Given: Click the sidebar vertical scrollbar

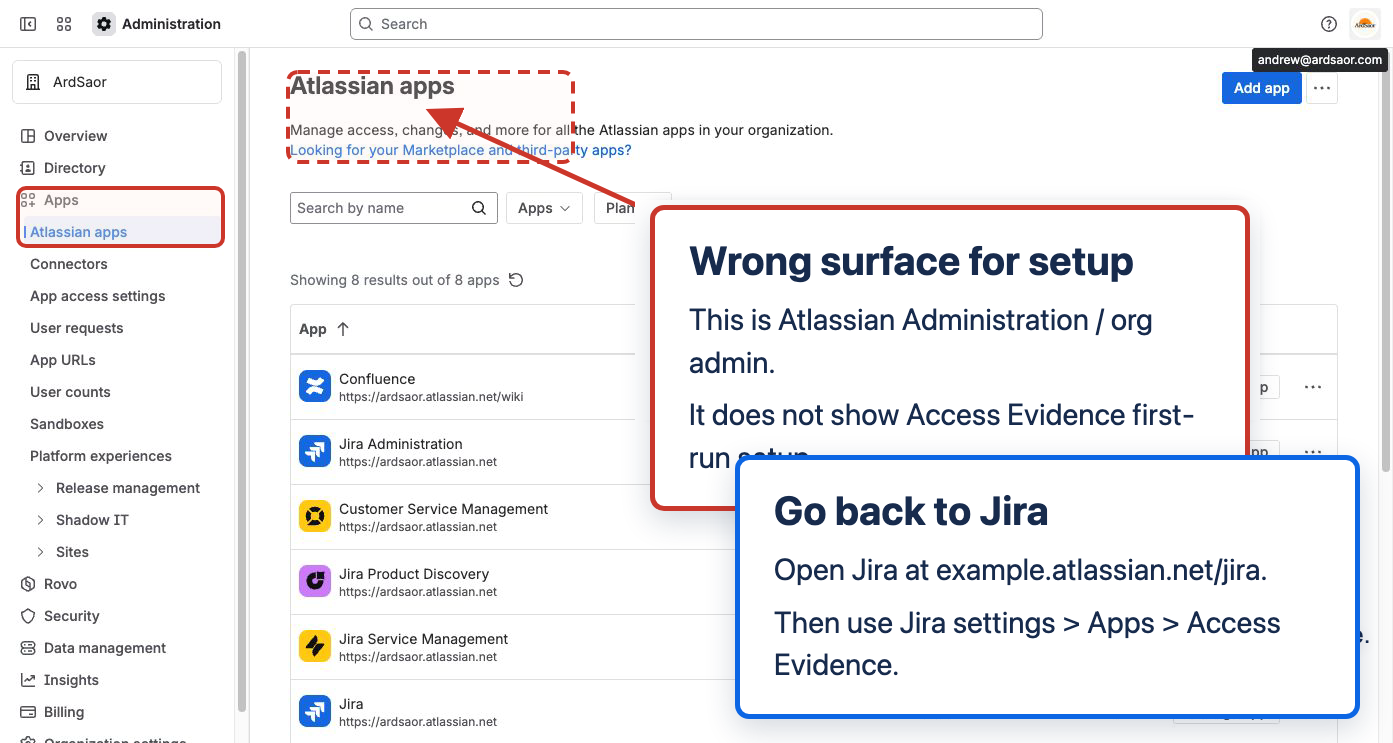Looking at the screenshot, I should [241, 380].
